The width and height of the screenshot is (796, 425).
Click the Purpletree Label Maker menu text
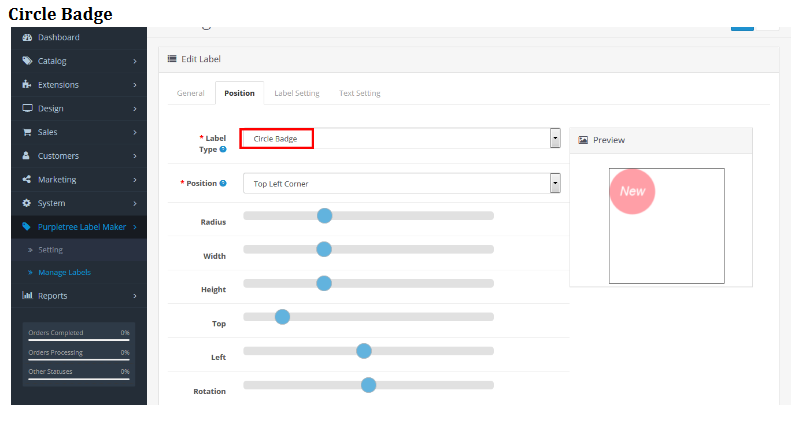tap(82, 227)
